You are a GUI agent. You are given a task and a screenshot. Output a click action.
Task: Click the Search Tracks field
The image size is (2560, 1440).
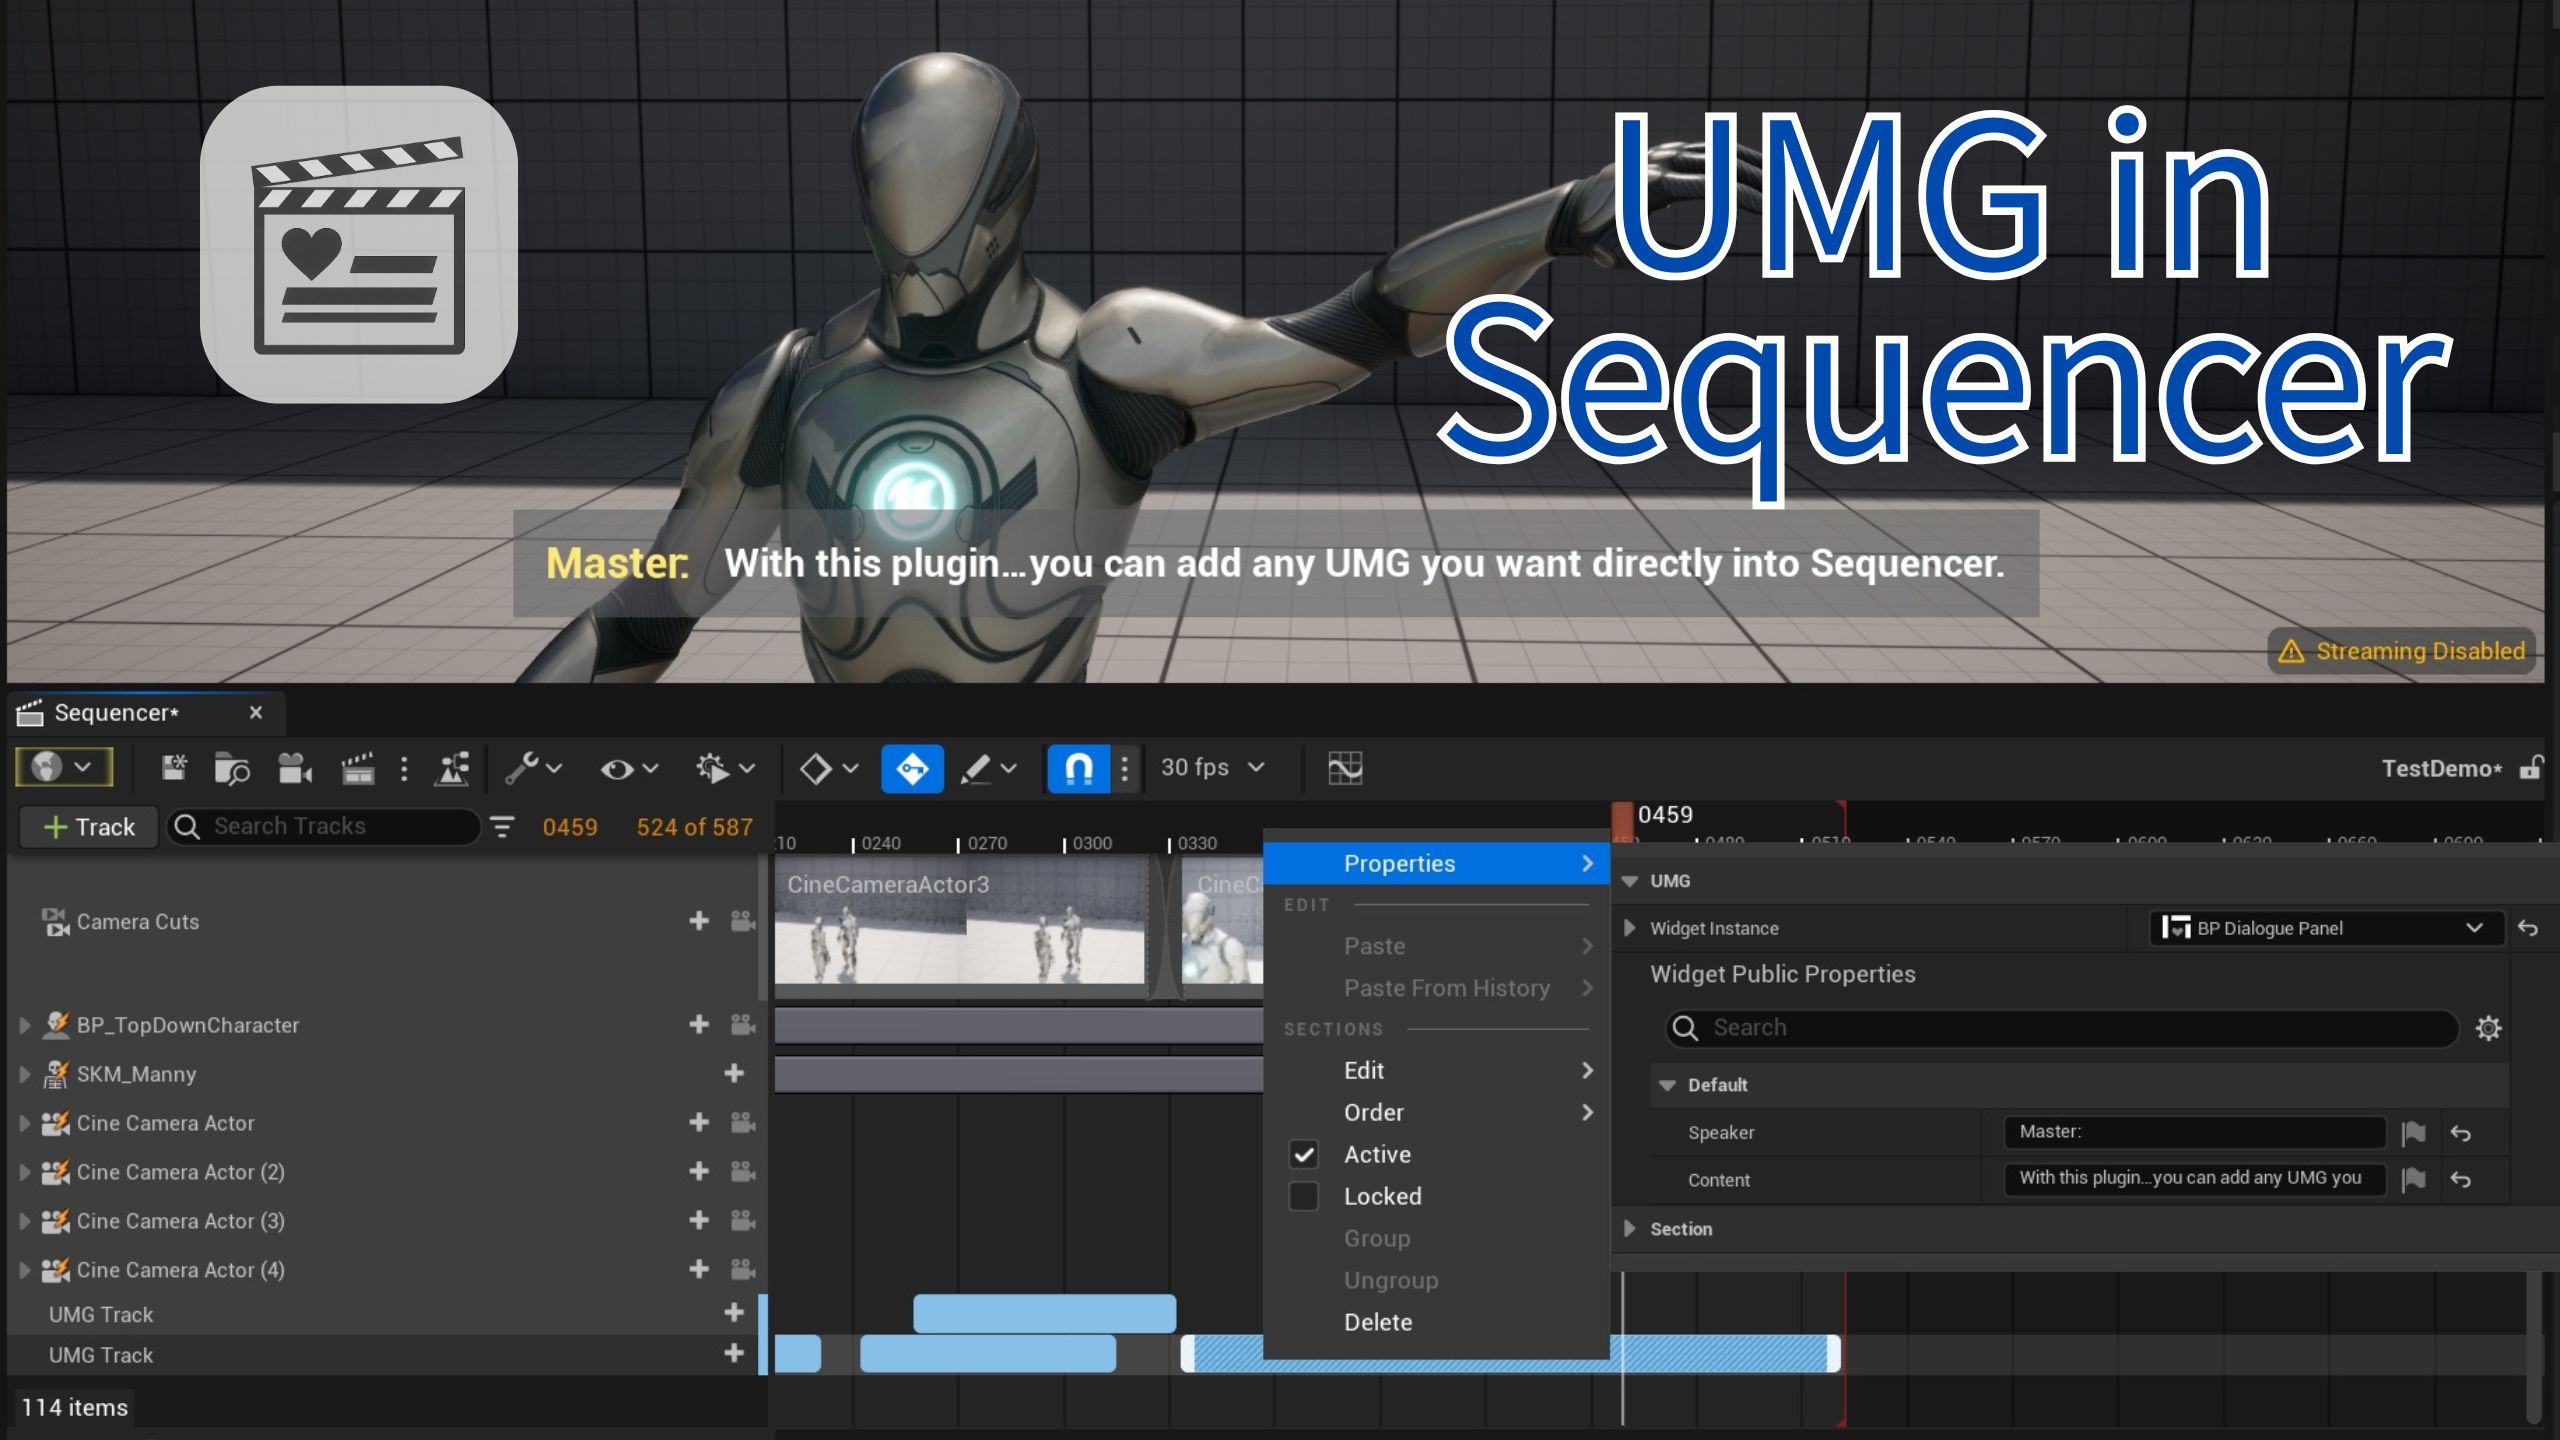(x=324, y=826)
